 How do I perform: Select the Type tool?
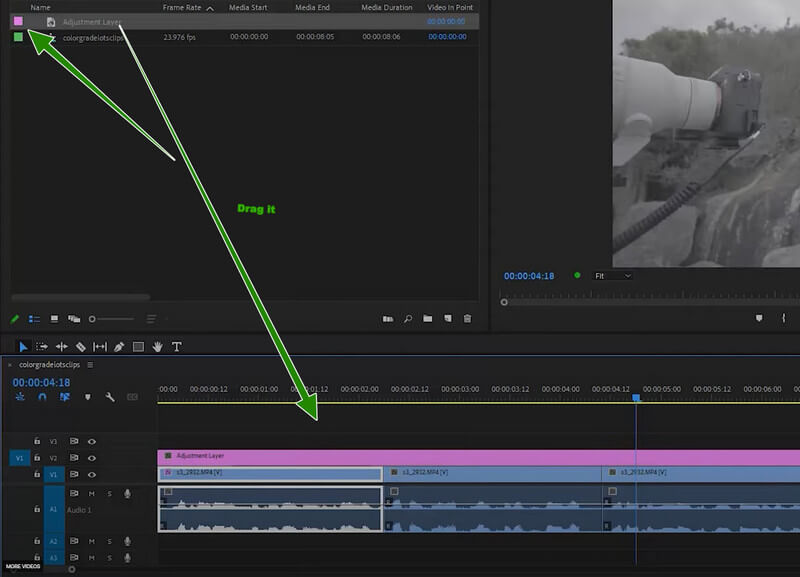point(177,347)
